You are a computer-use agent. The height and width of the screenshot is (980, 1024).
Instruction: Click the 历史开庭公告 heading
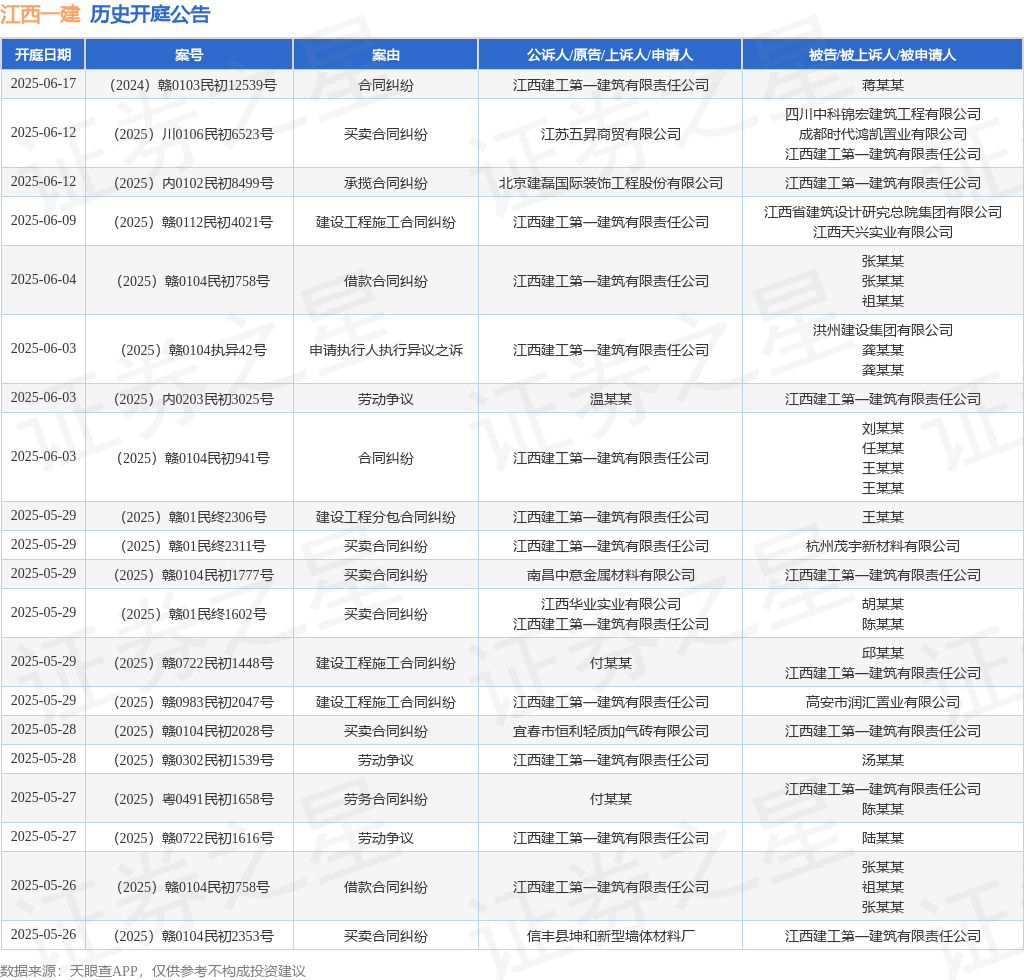pyautogui.click(x=150, y=14)
